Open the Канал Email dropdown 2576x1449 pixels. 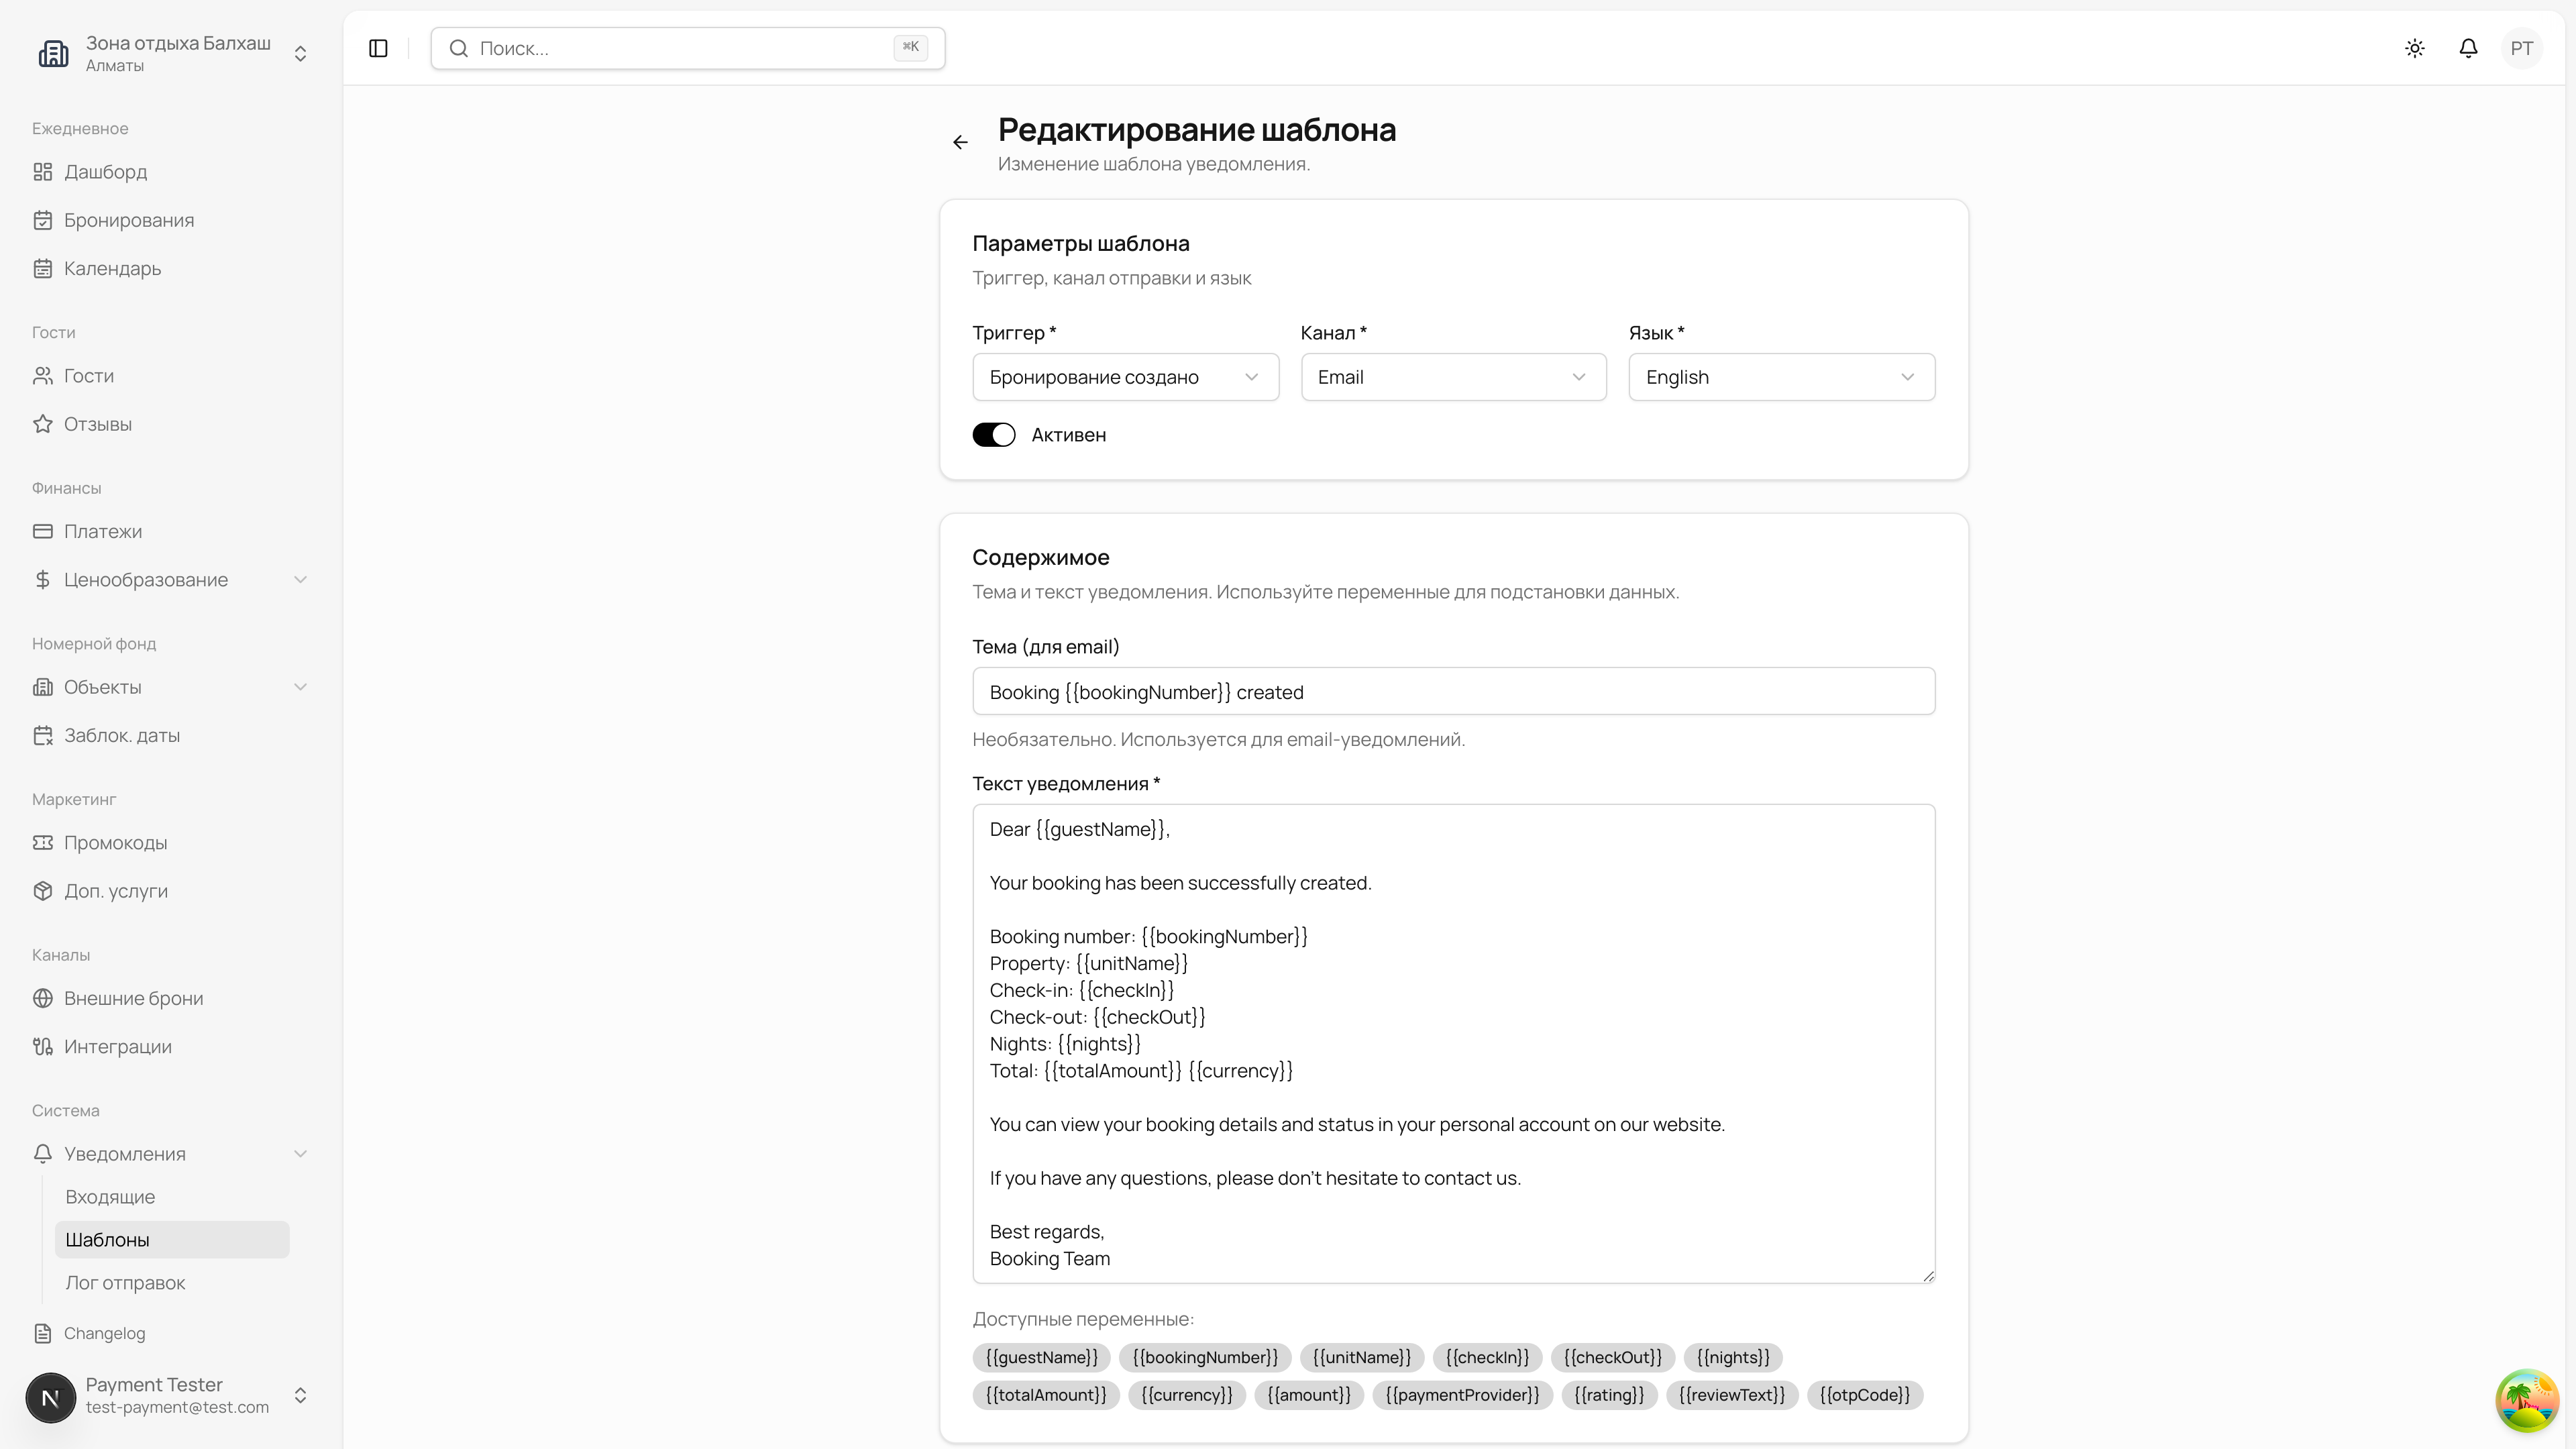(x=1453, y=377)
